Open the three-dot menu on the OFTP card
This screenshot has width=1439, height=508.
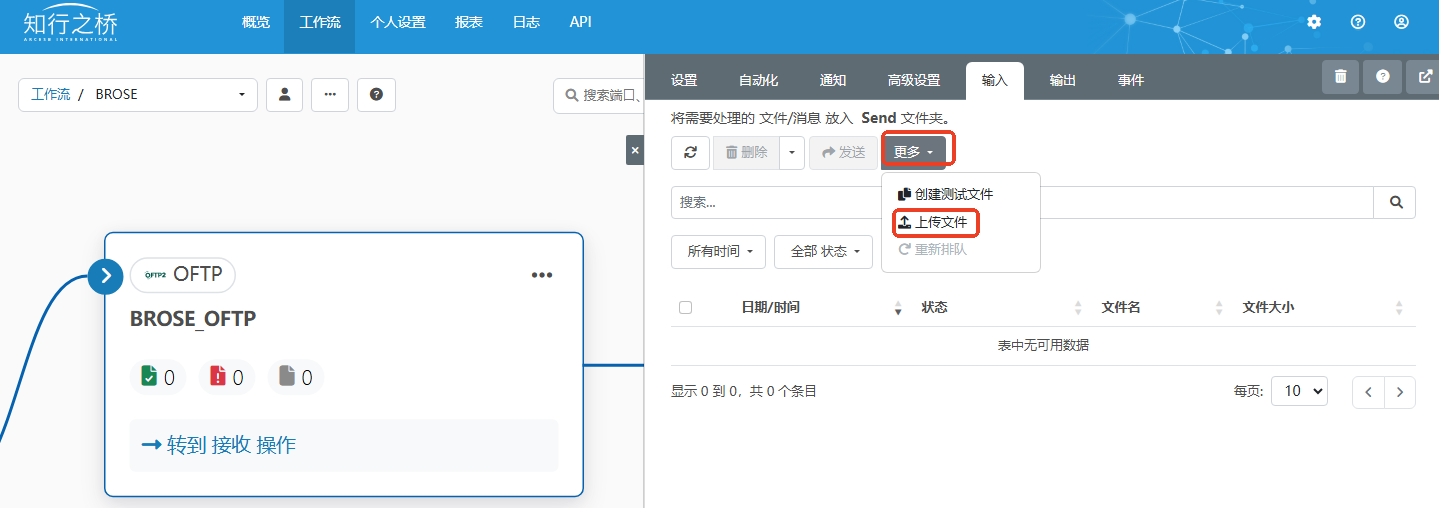point(541,275)
